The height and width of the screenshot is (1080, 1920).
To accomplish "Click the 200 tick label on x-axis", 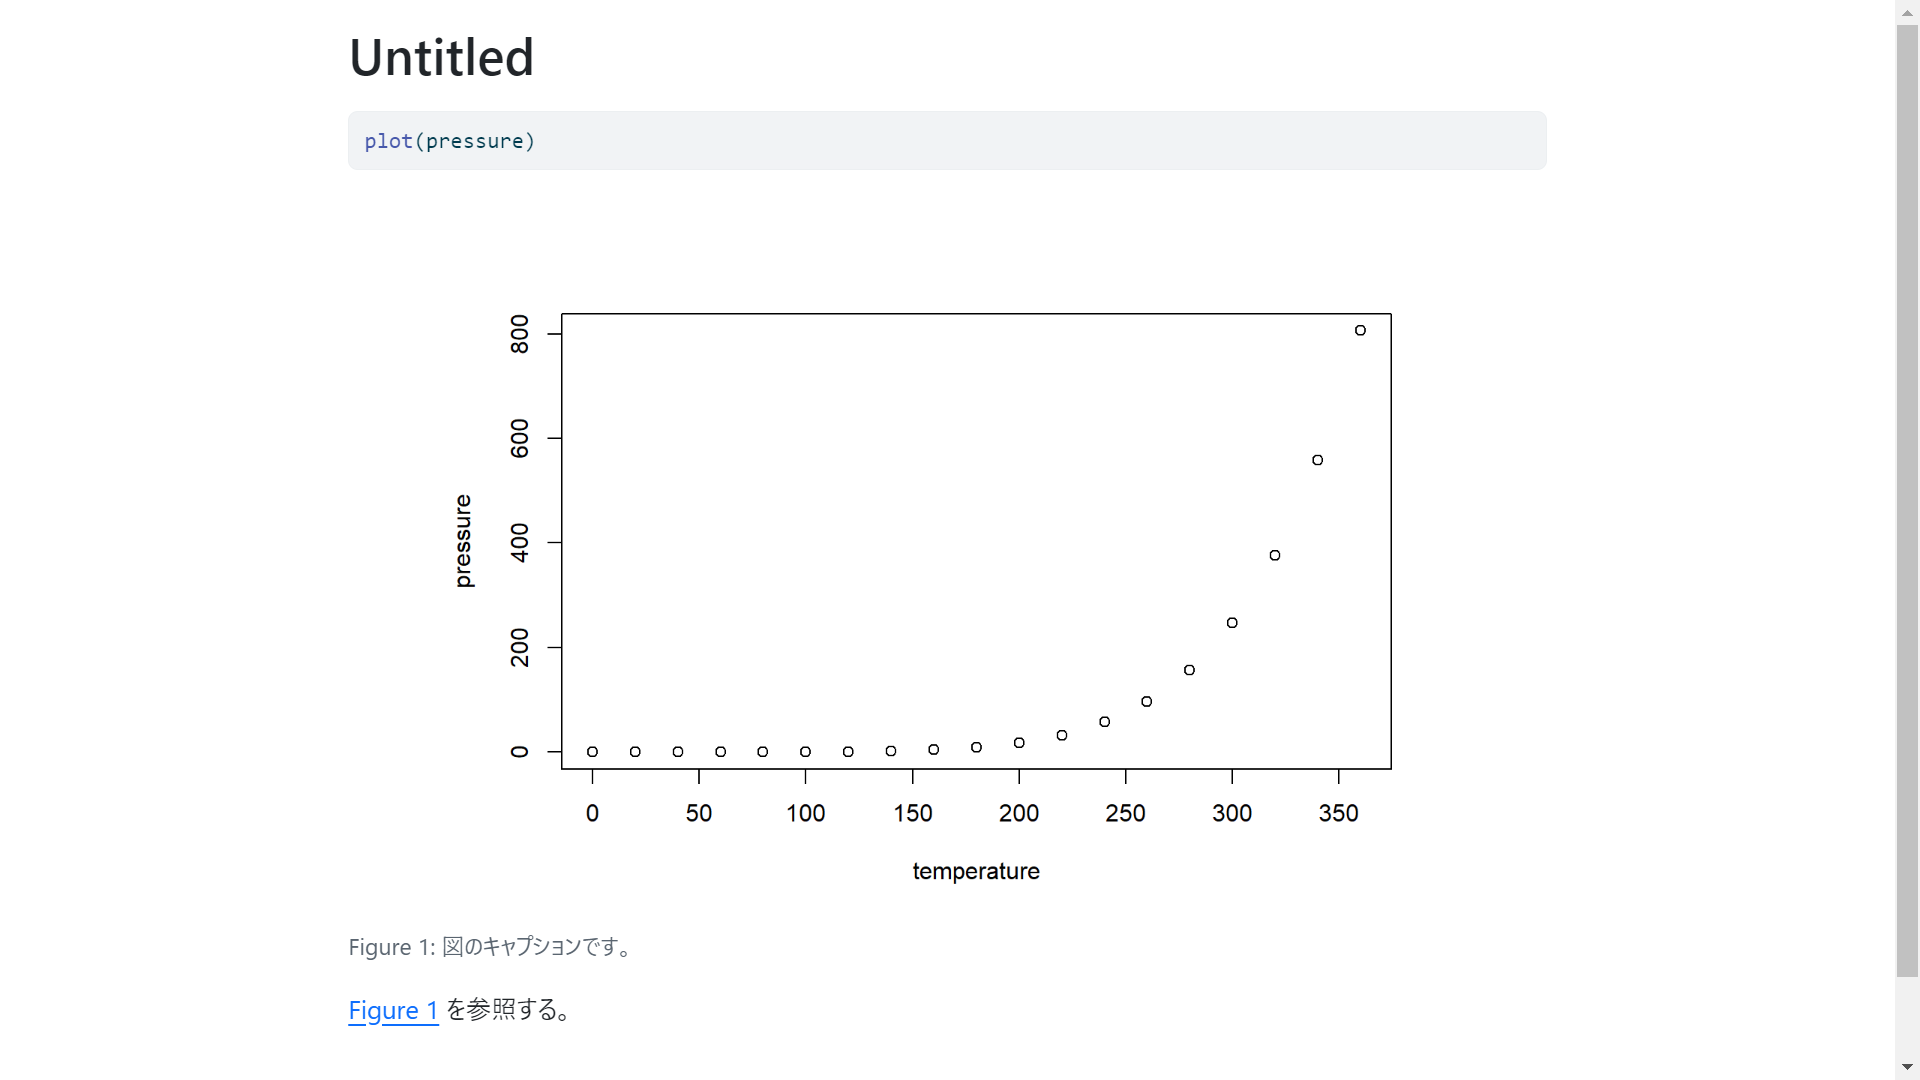I will click(1018, 813).
